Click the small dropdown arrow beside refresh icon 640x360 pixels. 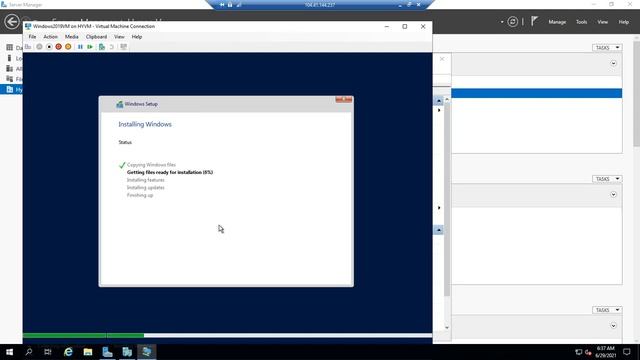tap(502, 22)
